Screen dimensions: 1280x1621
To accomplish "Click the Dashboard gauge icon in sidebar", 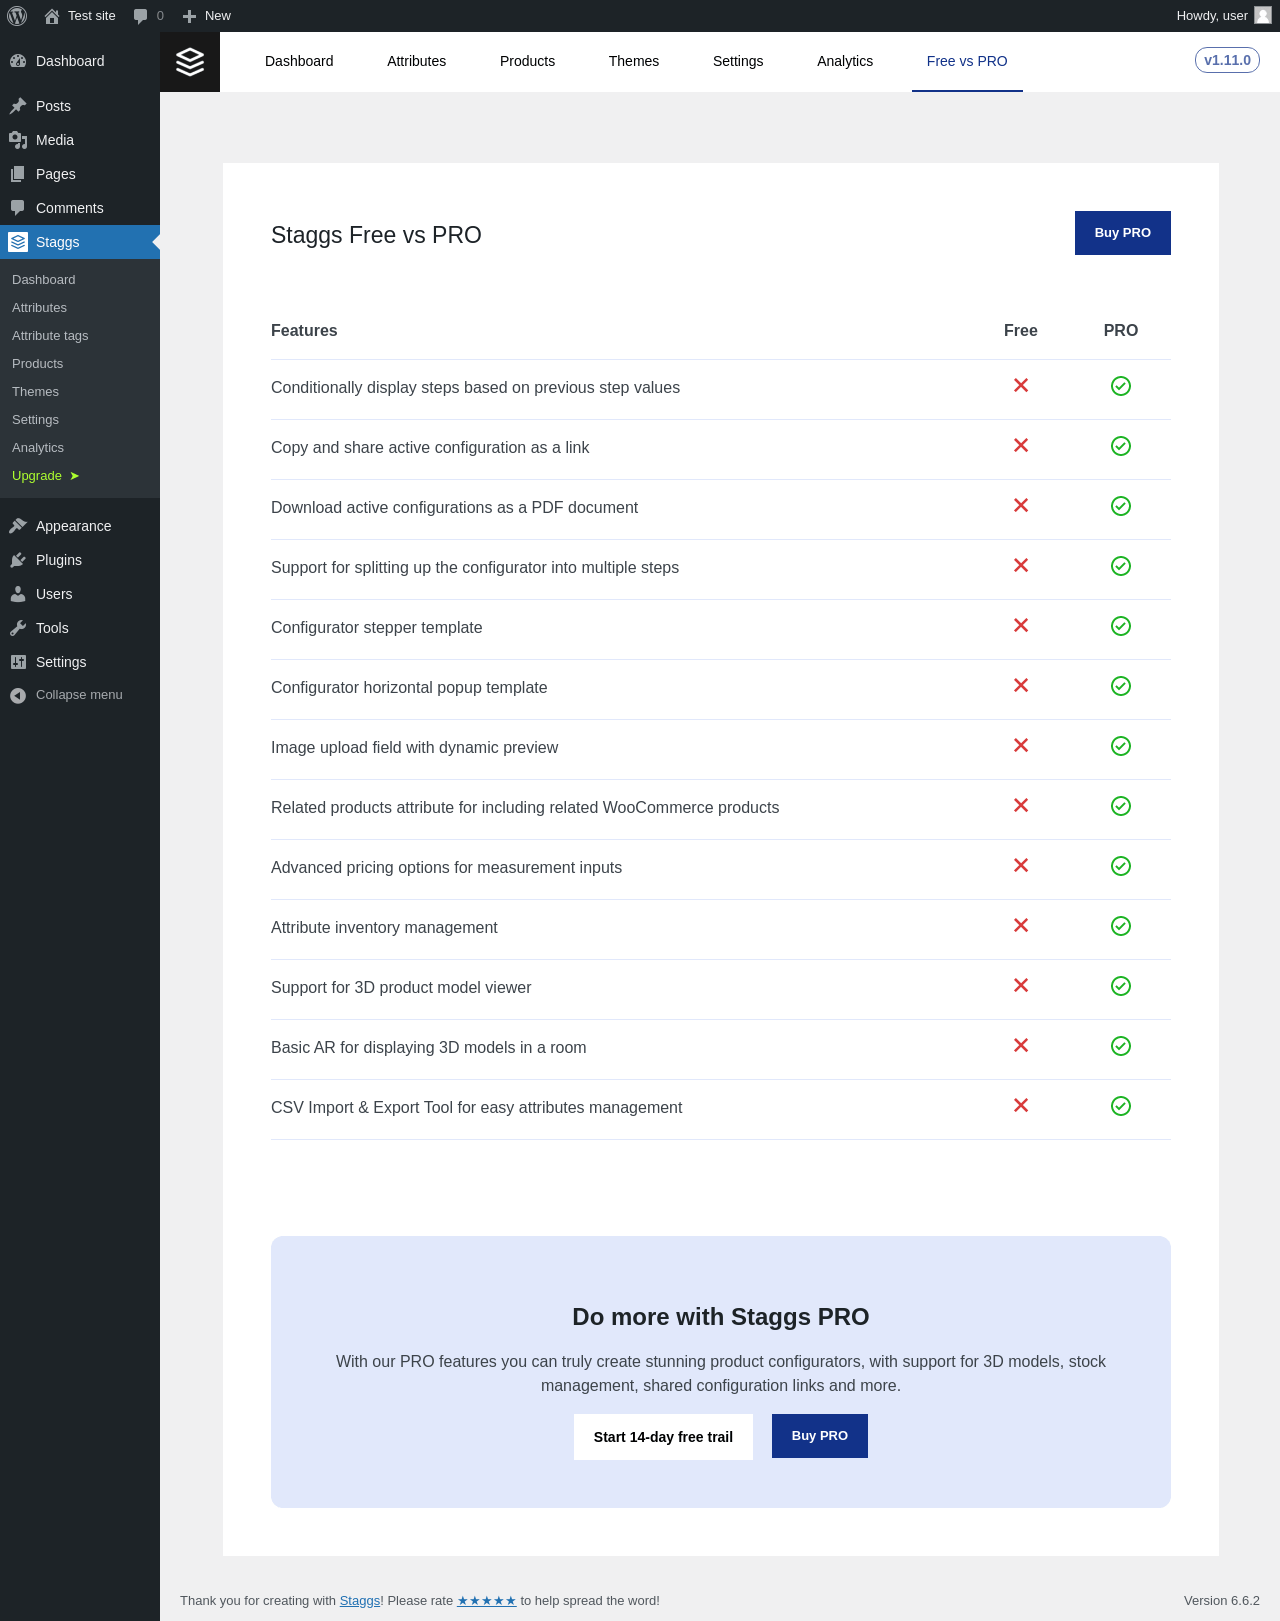I will click(x=18, y=61).
